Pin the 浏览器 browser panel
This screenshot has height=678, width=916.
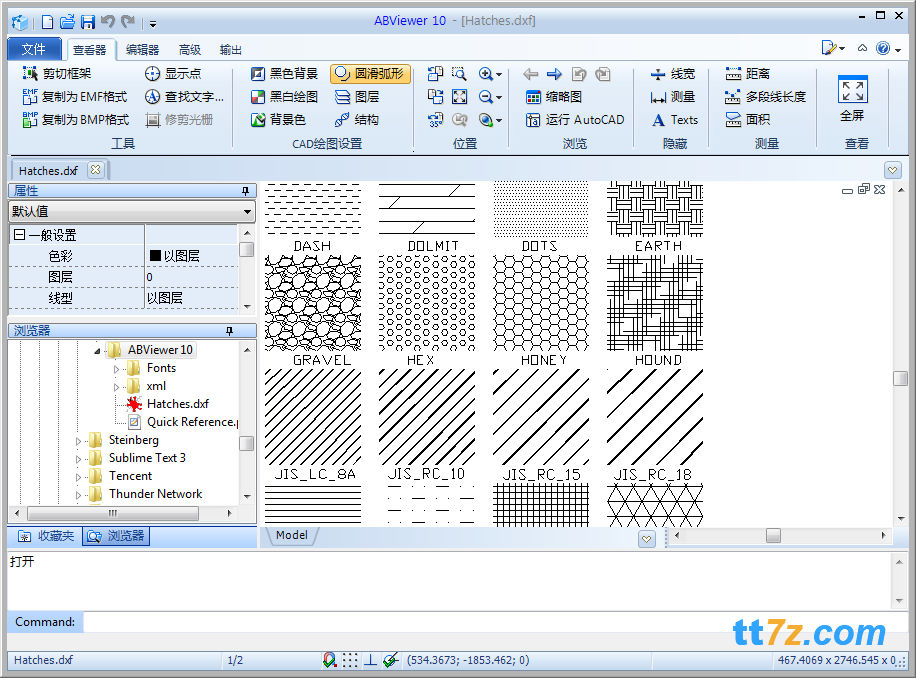coord(230,331)
